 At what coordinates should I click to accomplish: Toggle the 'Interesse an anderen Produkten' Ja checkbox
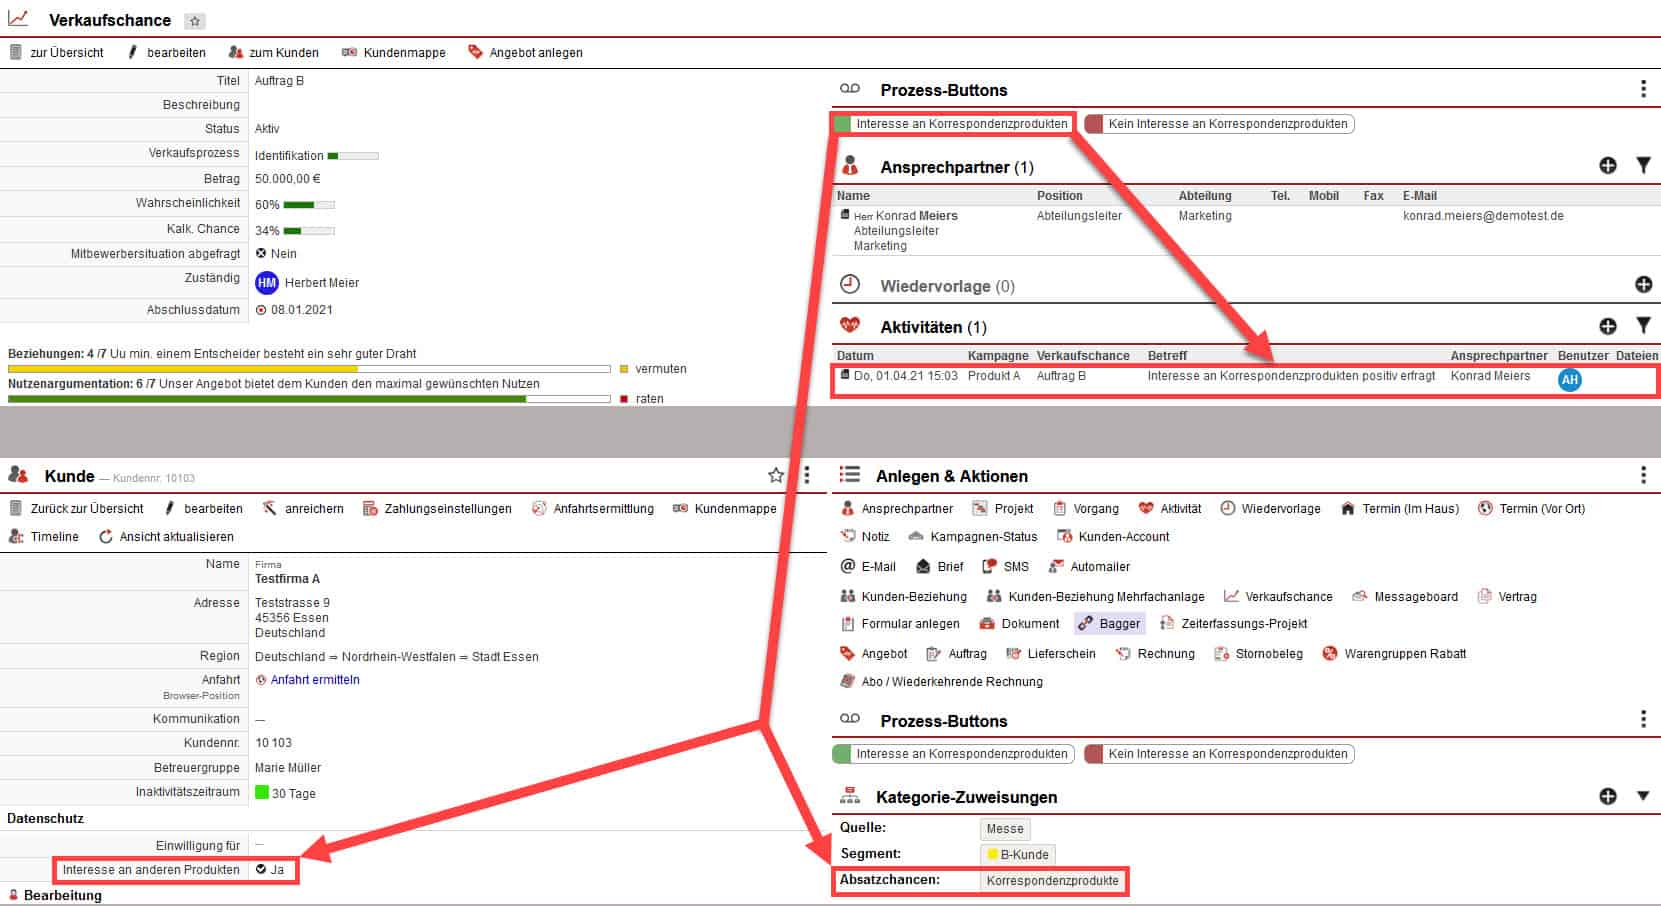[261, 870]
